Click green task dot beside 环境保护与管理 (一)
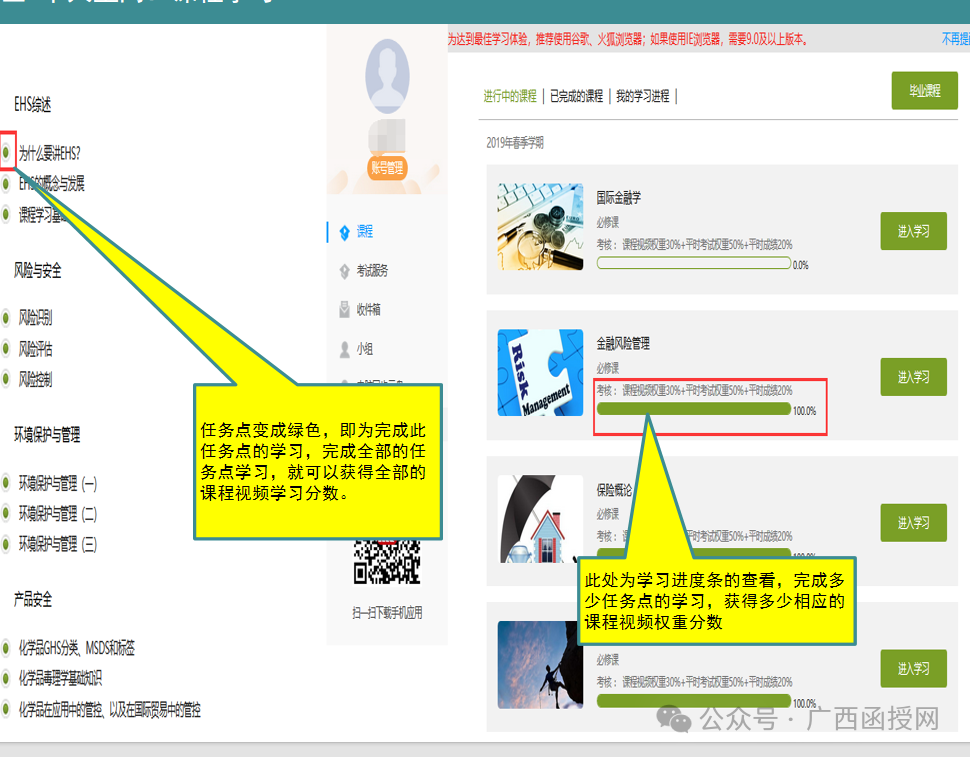 (x=6, y=482)
